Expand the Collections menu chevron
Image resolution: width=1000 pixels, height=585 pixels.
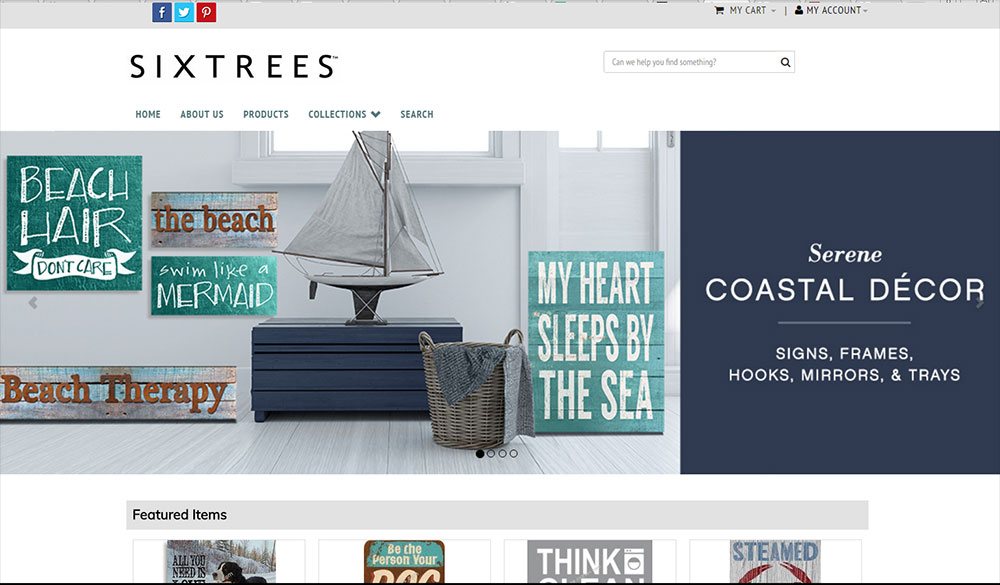click(x=376, y=114)
